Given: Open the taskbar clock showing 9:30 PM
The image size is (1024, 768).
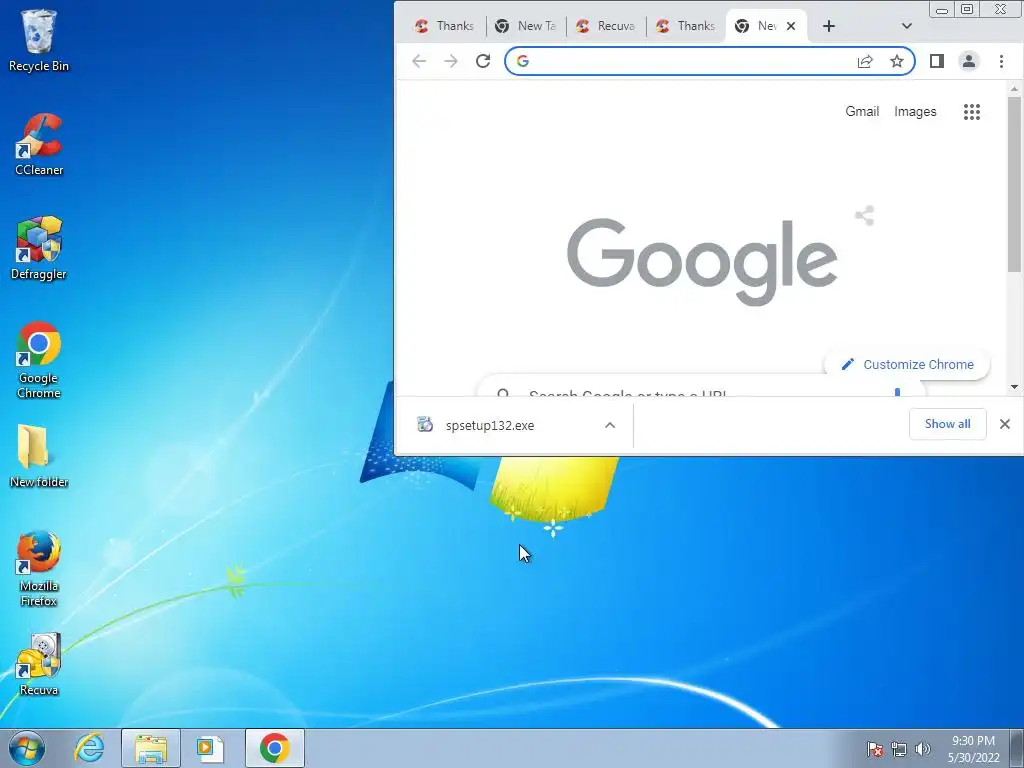Looking at the screenshot, I should pyautogui.click(x=973, y=749).
